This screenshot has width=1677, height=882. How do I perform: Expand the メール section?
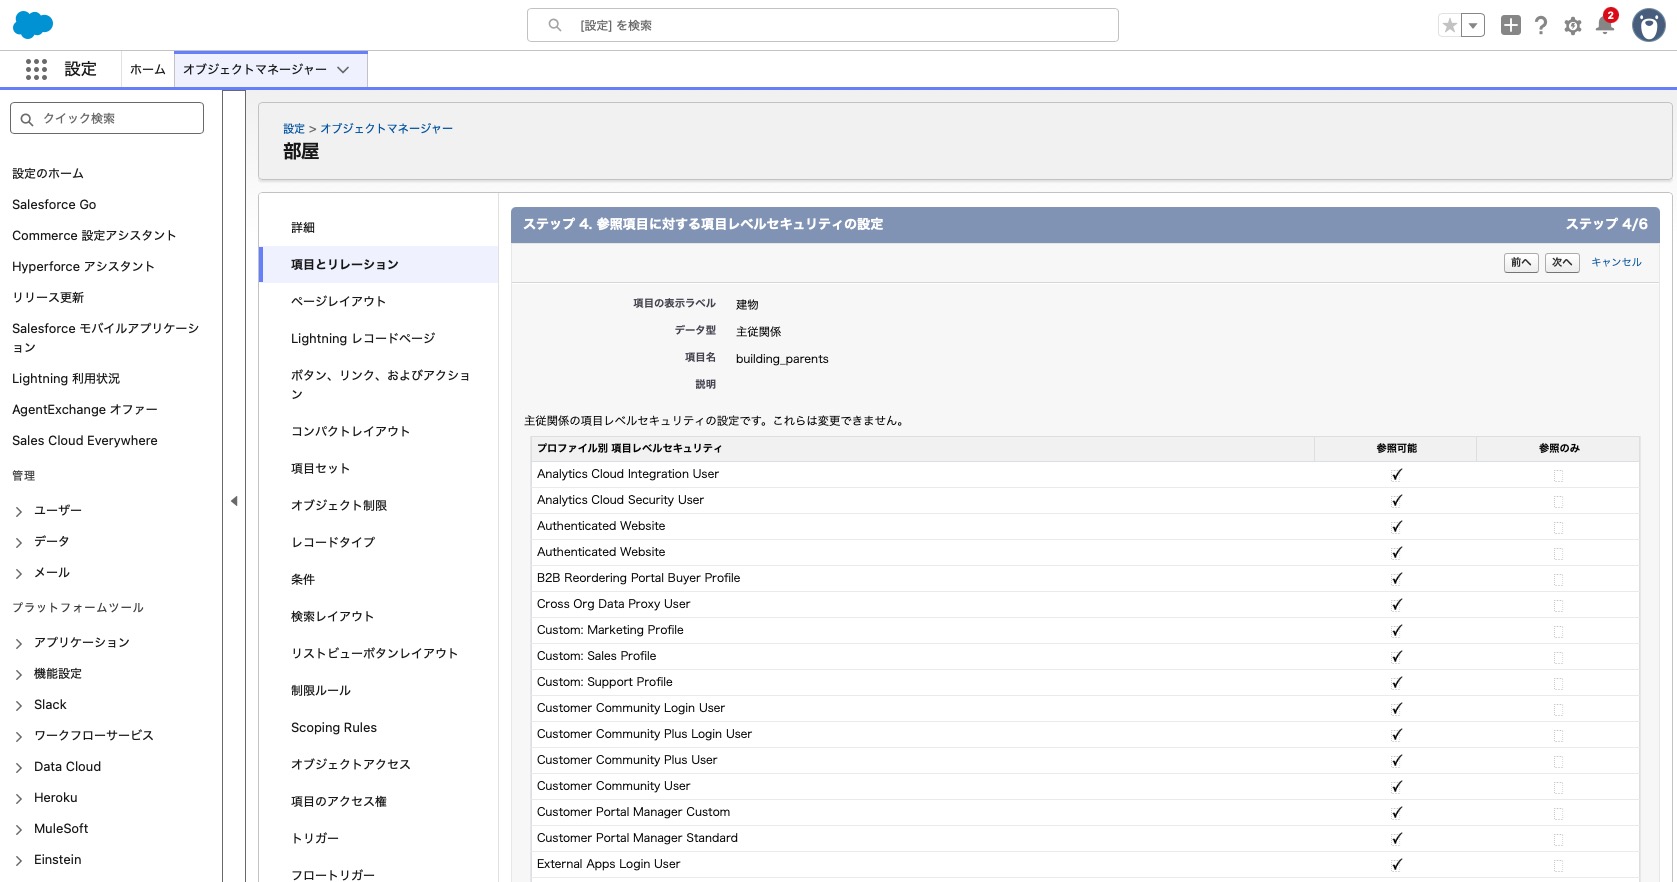19,573
